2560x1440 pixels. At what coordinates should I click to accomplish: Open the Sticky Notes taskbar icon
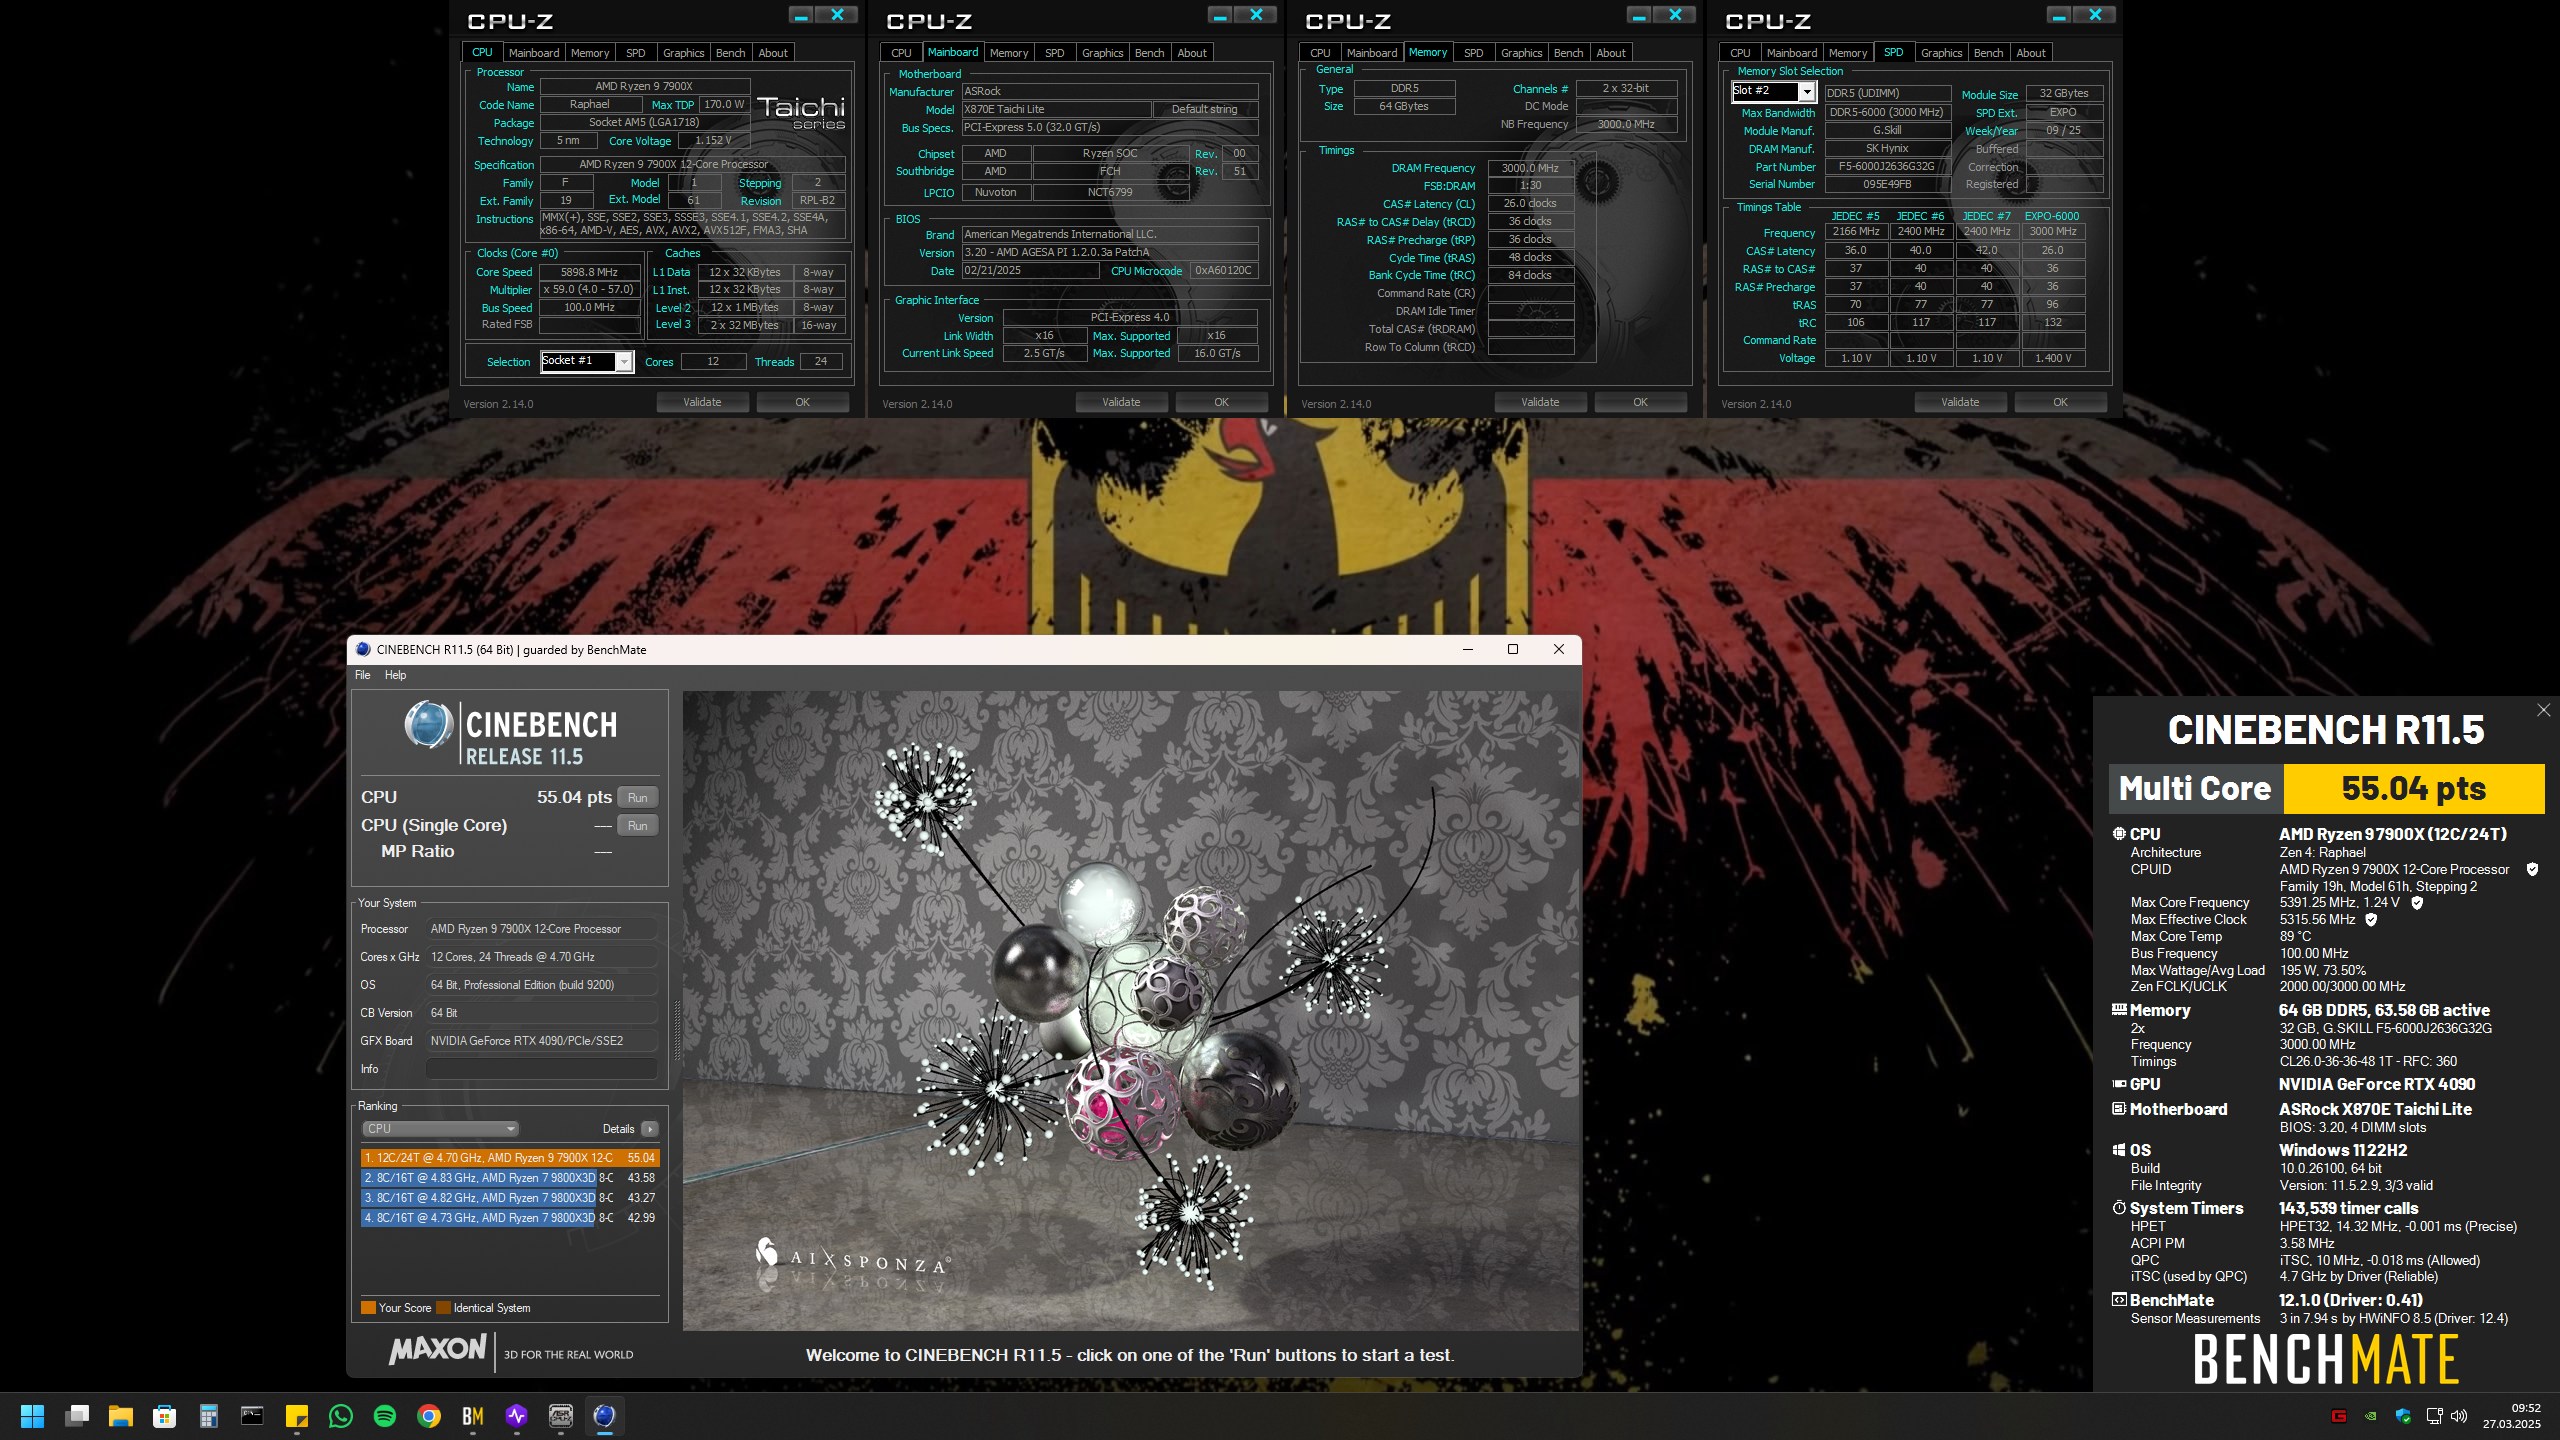(297, 1416)
